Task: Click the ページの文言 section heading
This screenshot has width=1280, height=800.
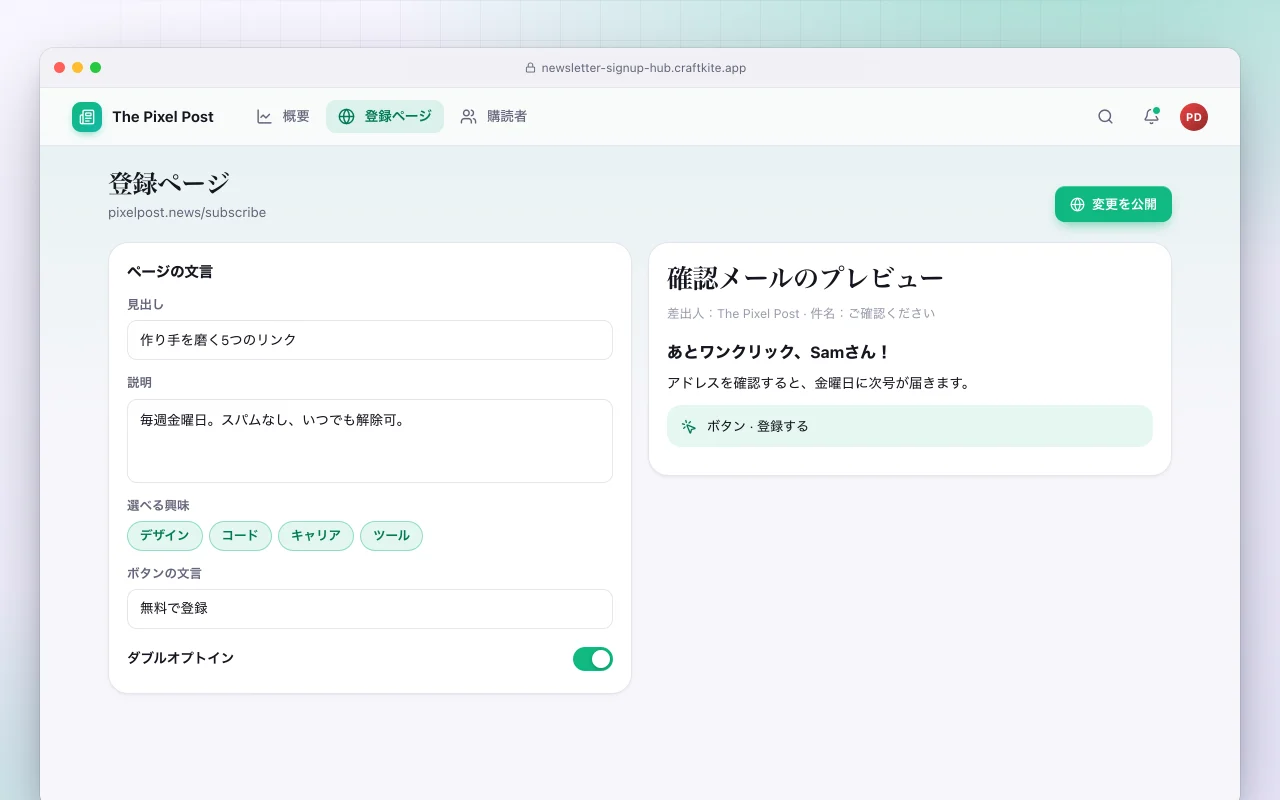Action: (x=170, y=272)
